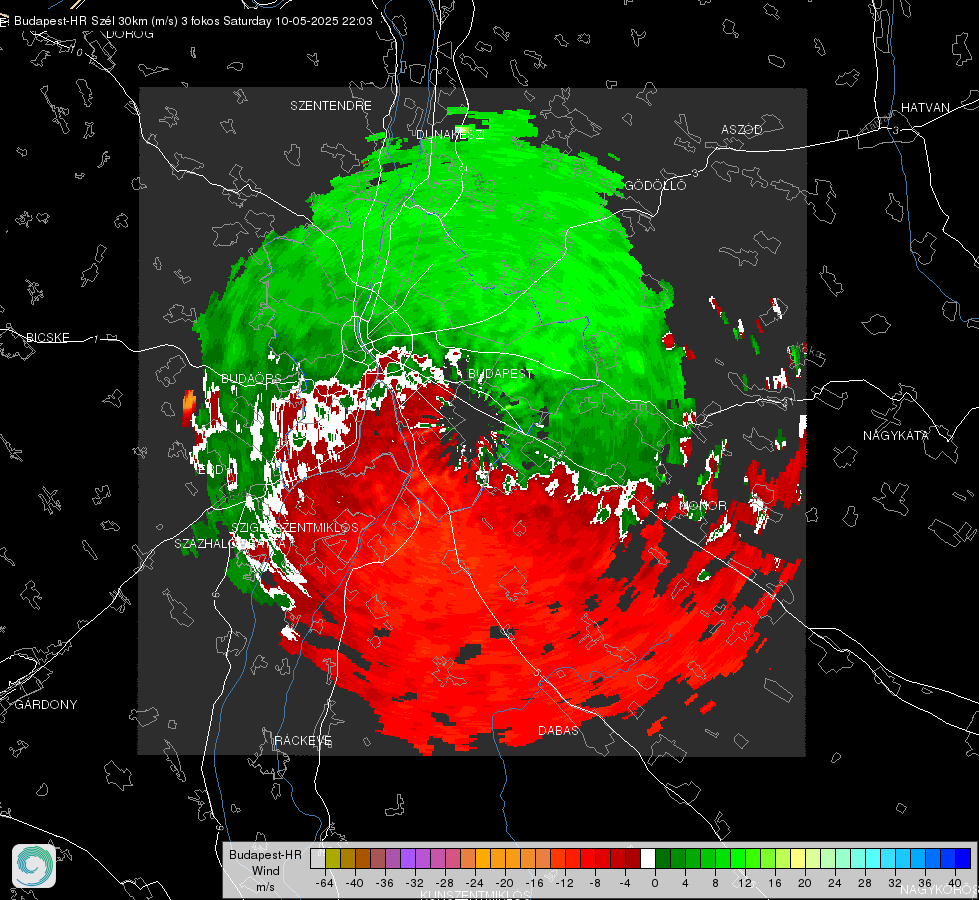This screenshot has width=979, height=900.
Task: Click the -24 legend tick value
Action: click(475, 883)
